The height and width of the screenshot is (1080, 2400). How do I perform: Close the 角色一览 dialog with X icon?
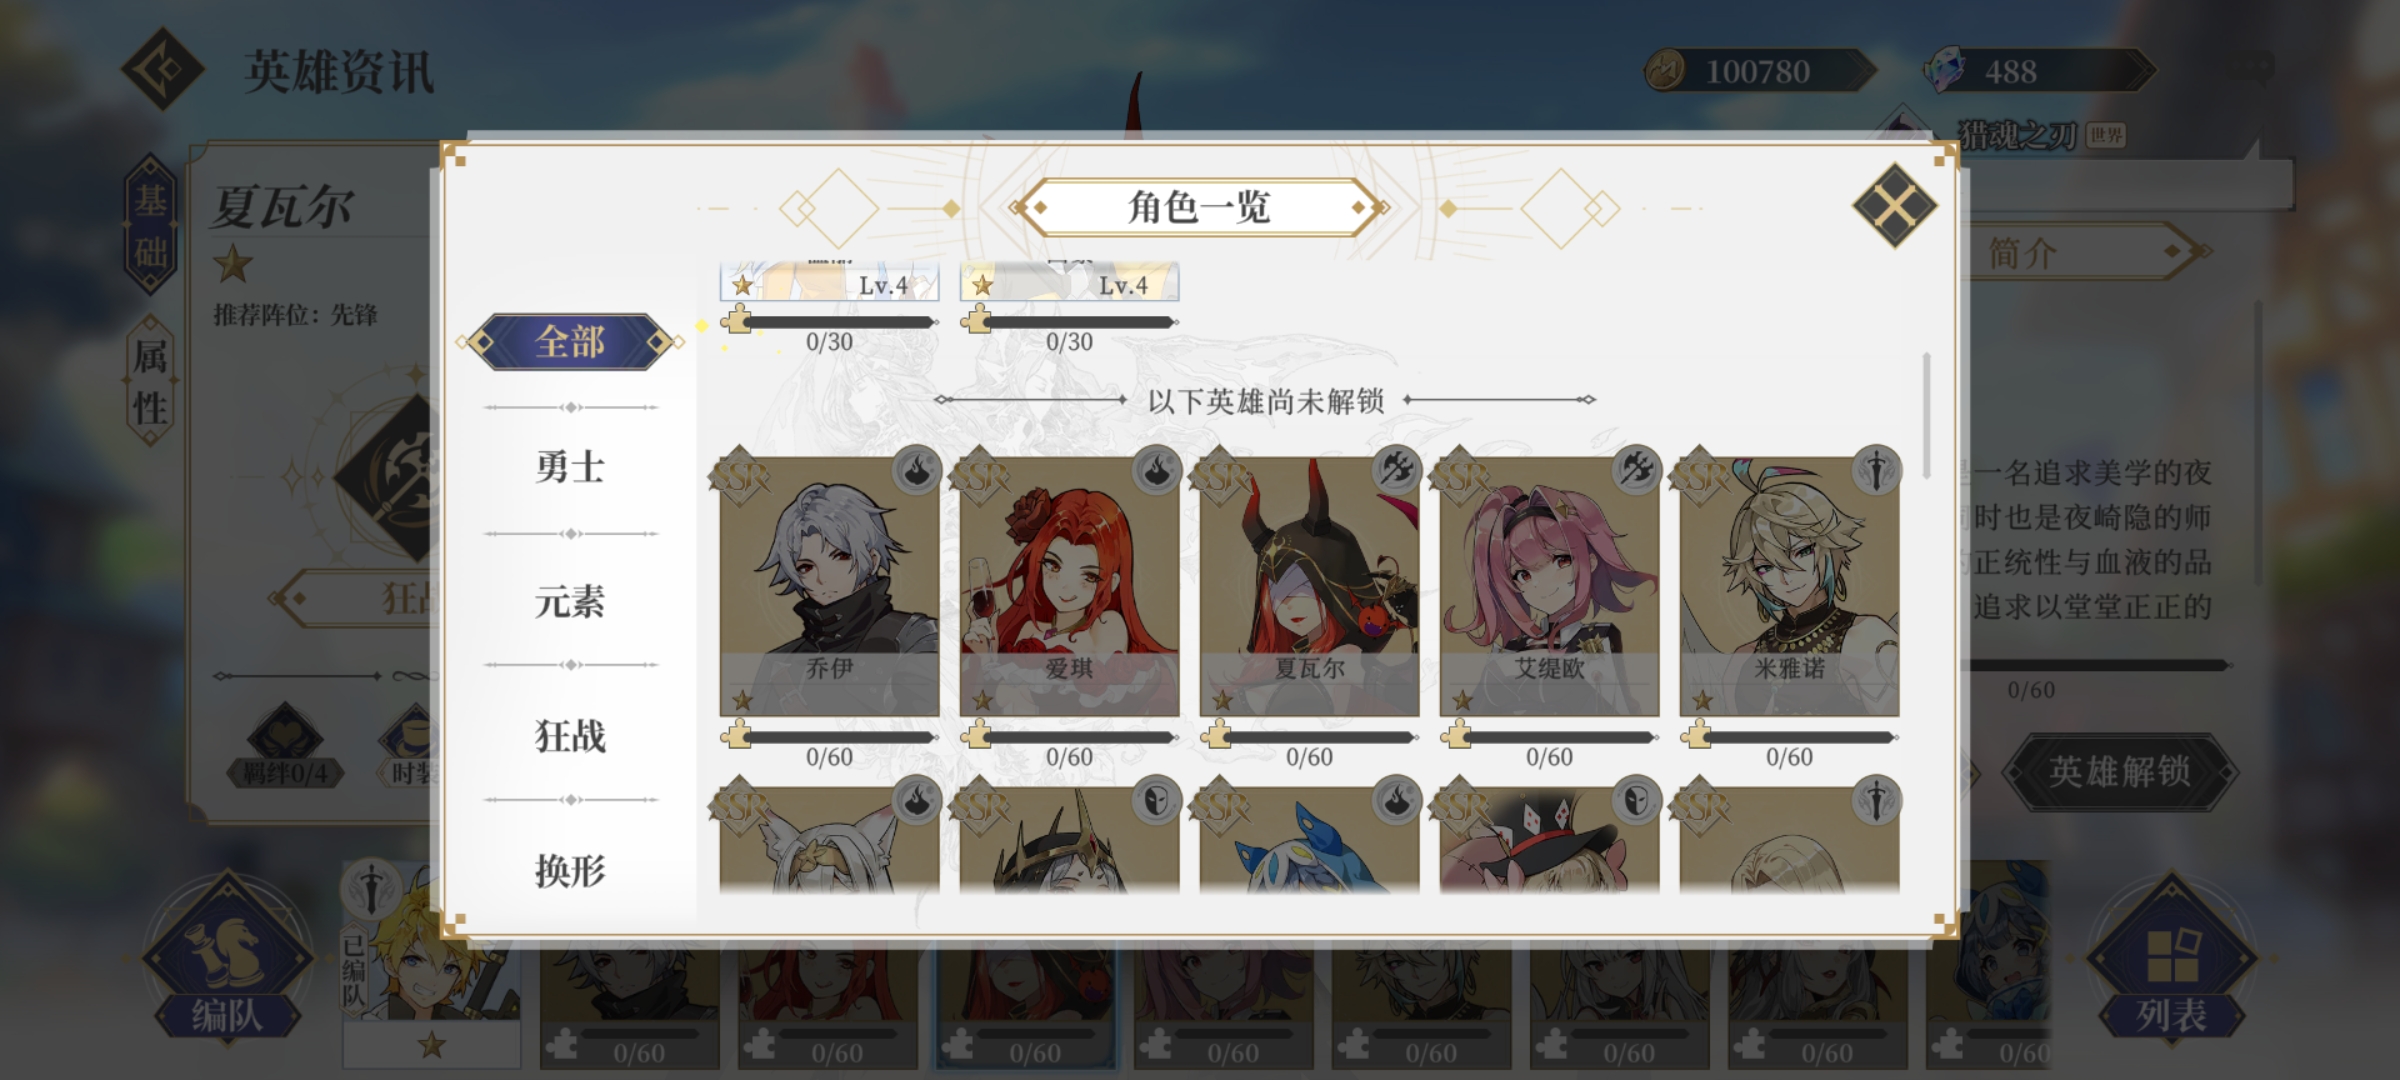1894,207
